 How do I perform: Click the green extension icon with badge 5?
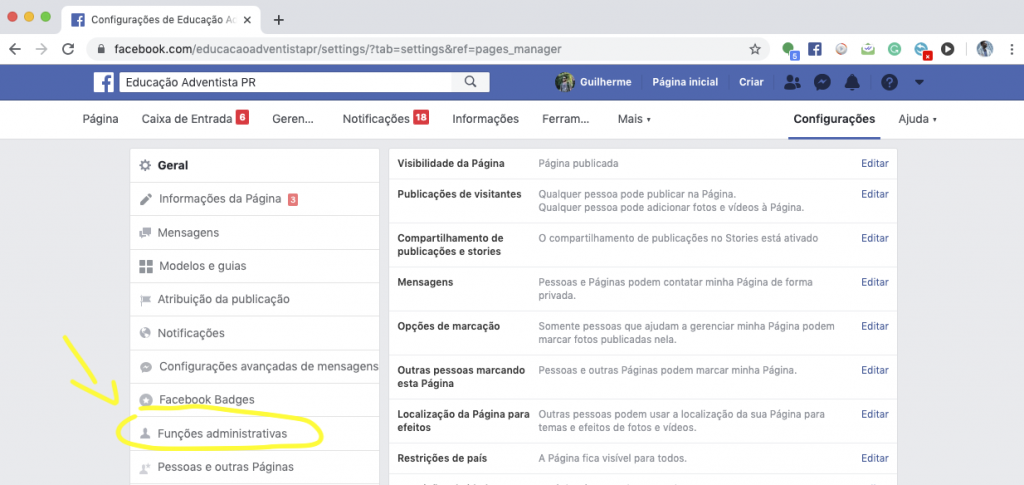[x=790, y=50]
